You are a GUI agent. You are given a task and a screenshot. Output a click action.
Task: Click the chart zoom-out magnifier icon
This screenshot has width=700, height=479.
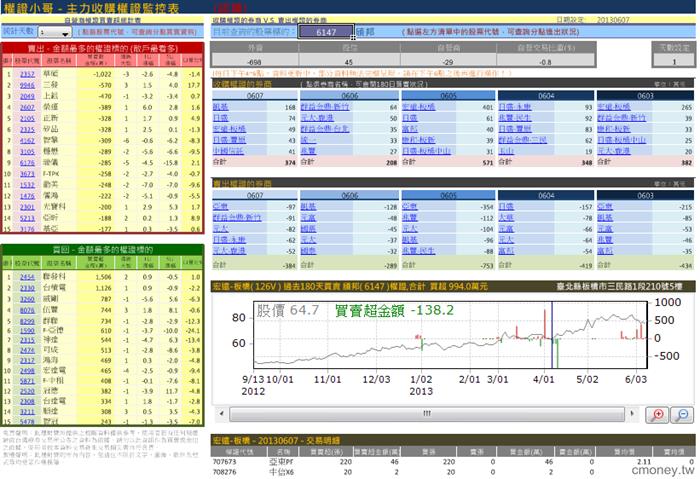683,415
